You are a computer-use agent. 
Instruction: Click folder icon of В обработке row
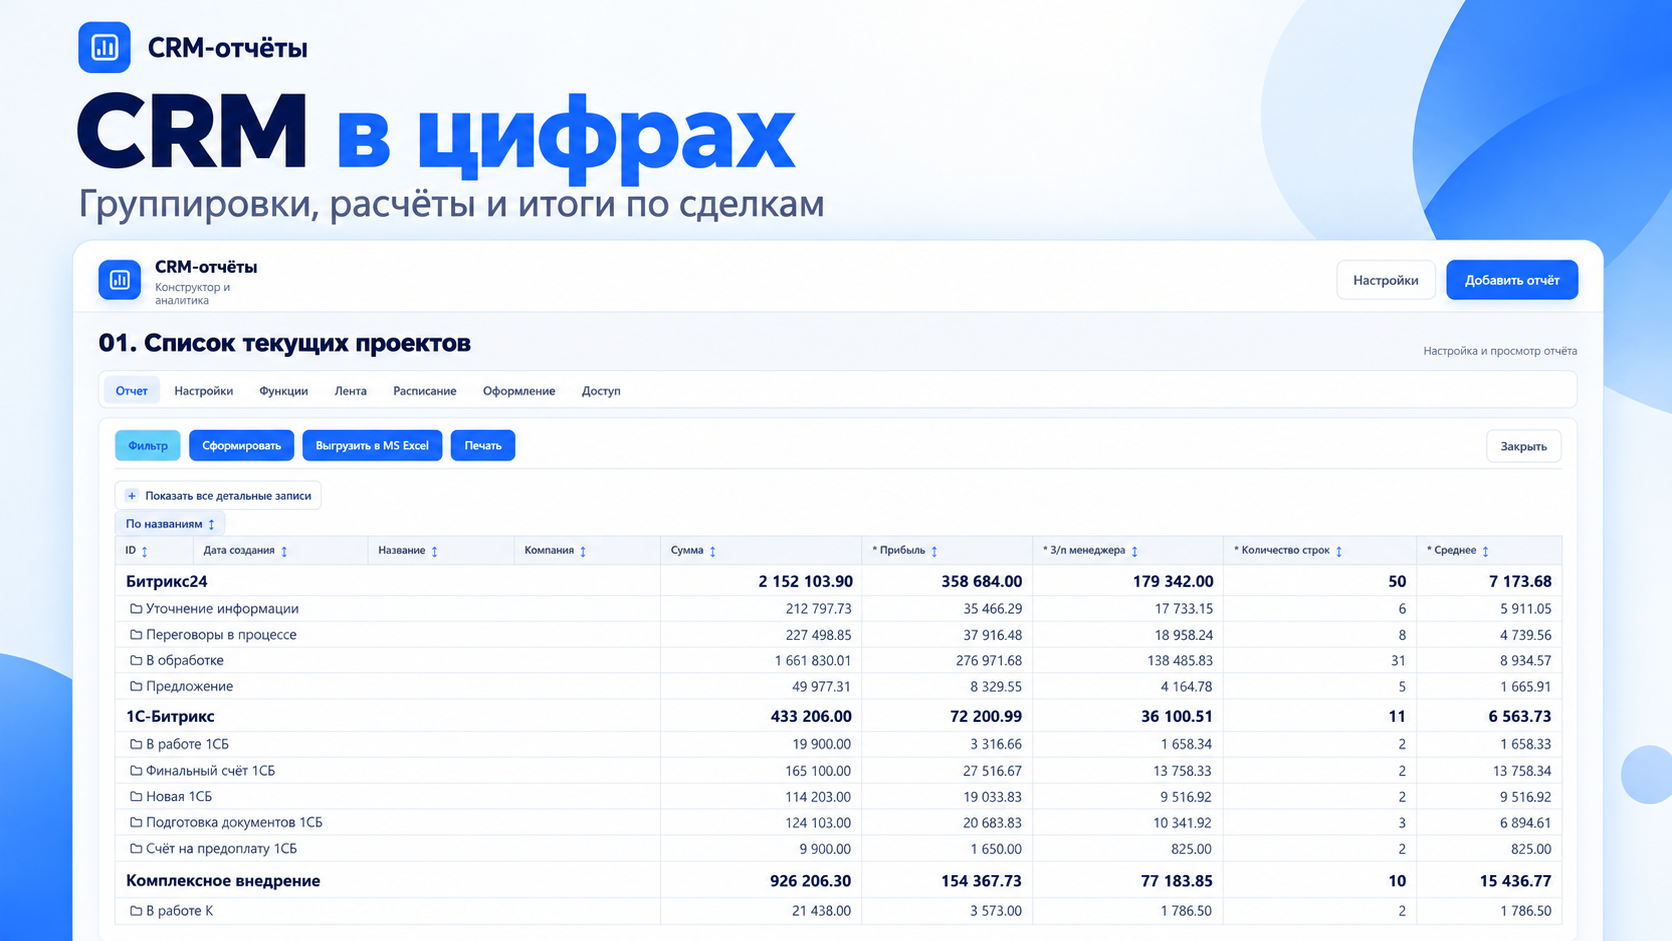point(136,660)
